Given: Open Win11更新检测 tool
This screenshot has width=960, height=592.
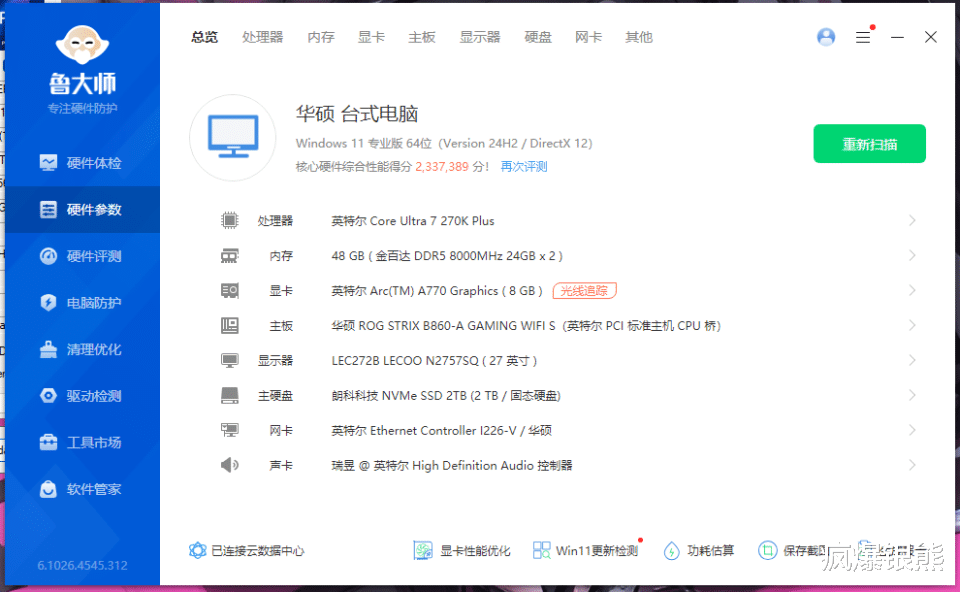Looking at the screenshot, I should click(x=585, y=550).
